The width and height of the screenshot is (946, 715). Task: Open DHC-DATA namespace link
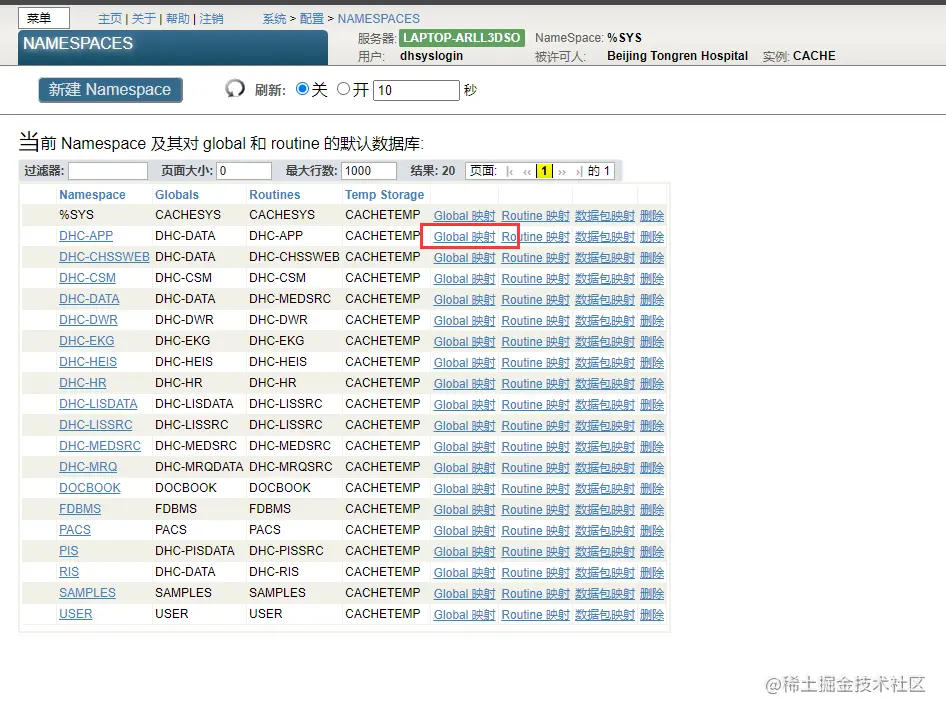[89, 299]
